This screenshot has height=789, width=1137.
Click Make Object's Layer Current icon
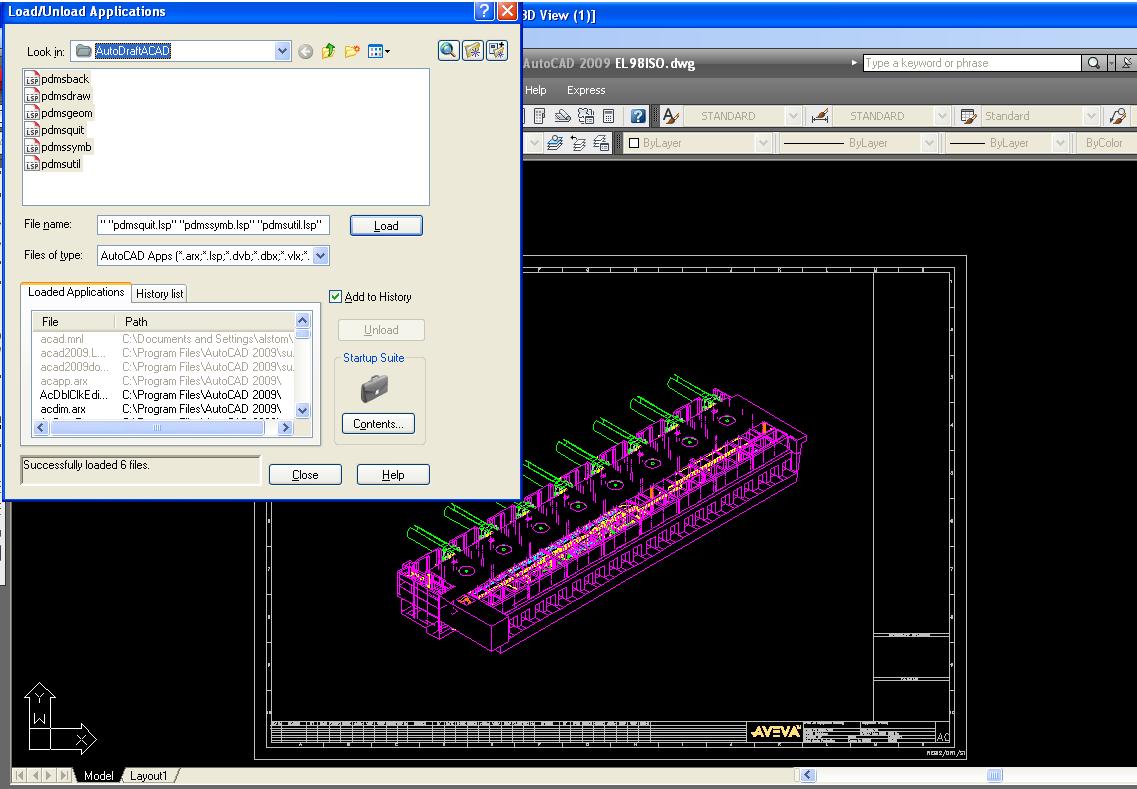pos(555,143)
